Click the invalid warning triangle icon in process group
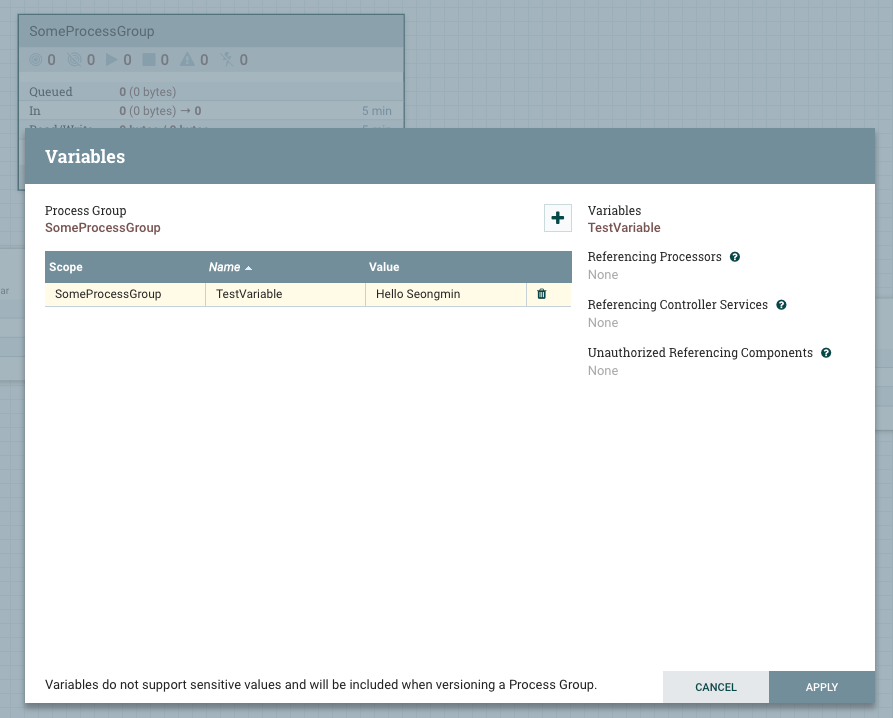This screenshot has height=718, width=893. (187, 60)
